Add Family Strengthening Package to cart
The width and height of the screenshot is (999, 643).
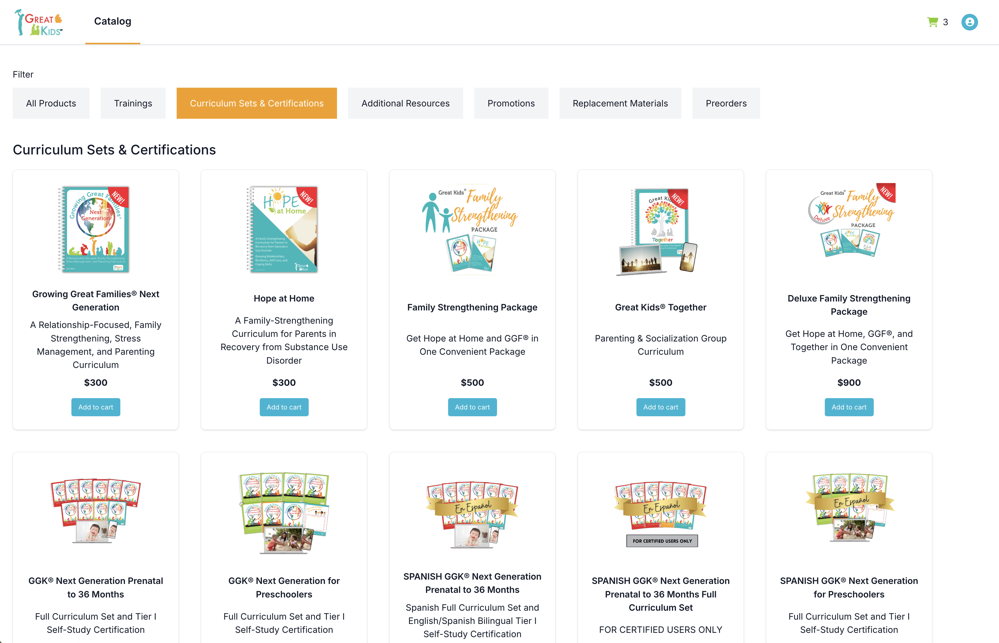(x=472, y=407)
